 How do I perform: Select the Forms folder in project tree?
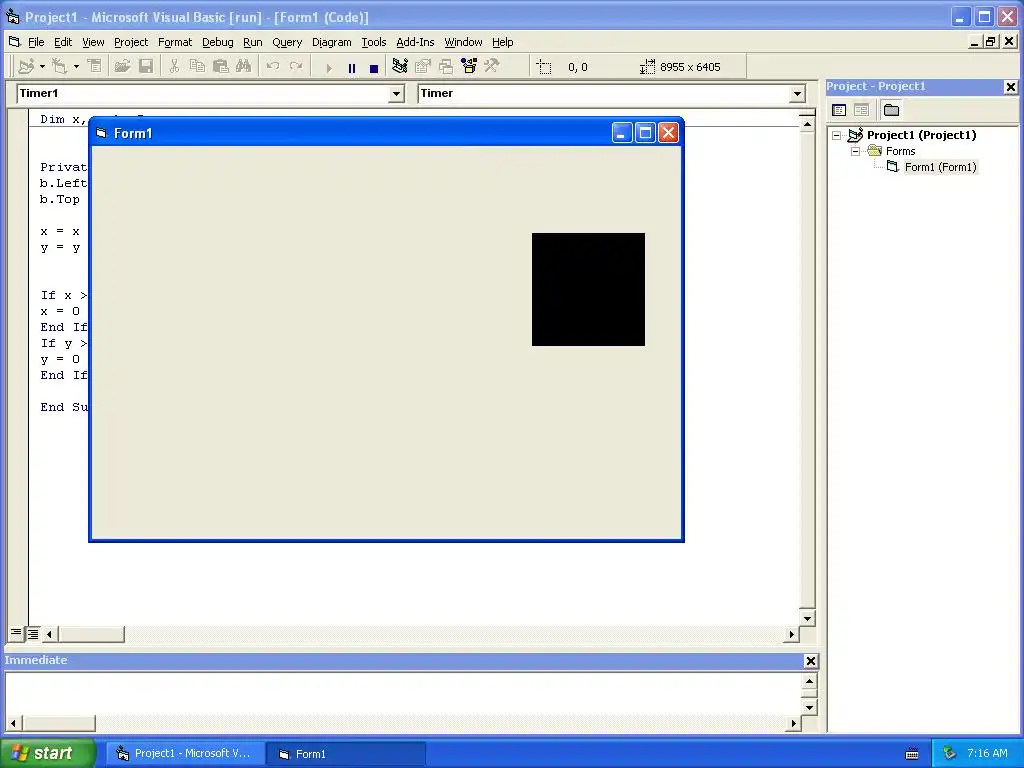pos(901,151)
